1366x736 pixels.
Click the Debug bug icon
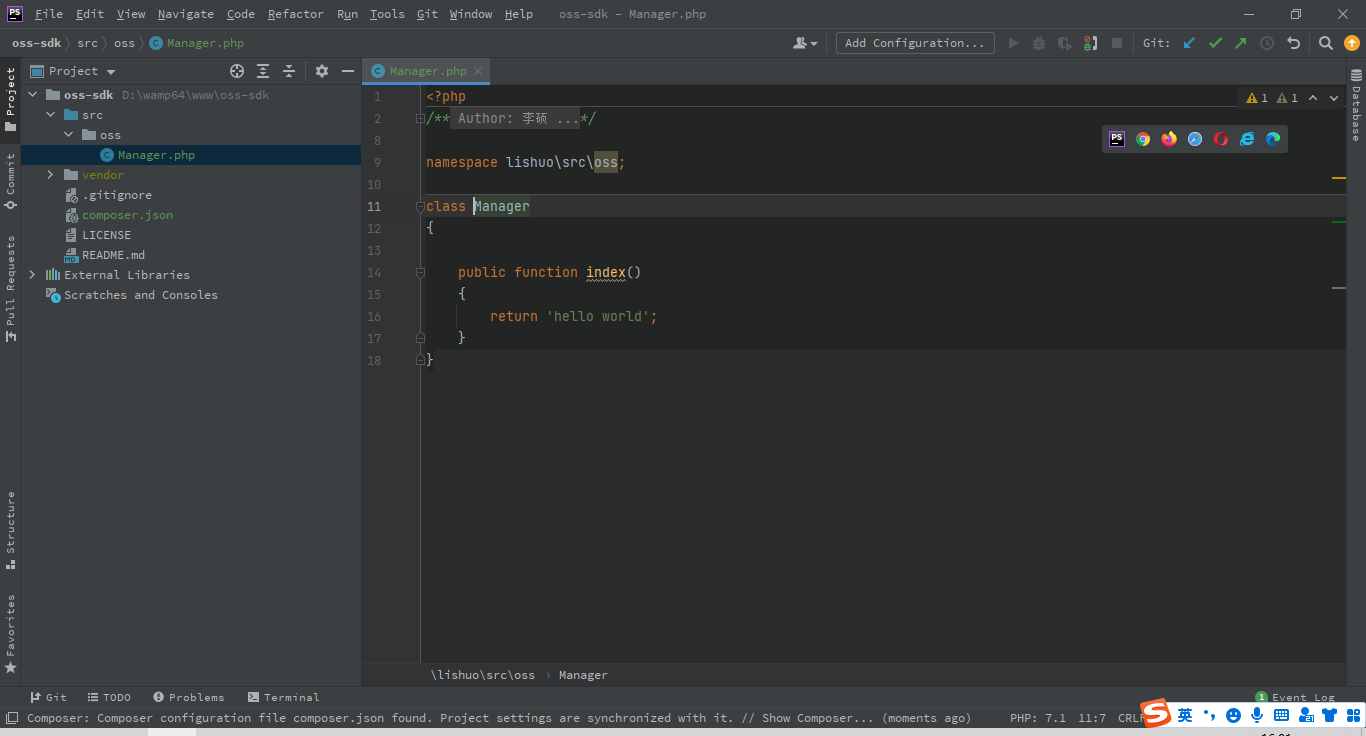pyautogui.click(x=1039, y=43)
